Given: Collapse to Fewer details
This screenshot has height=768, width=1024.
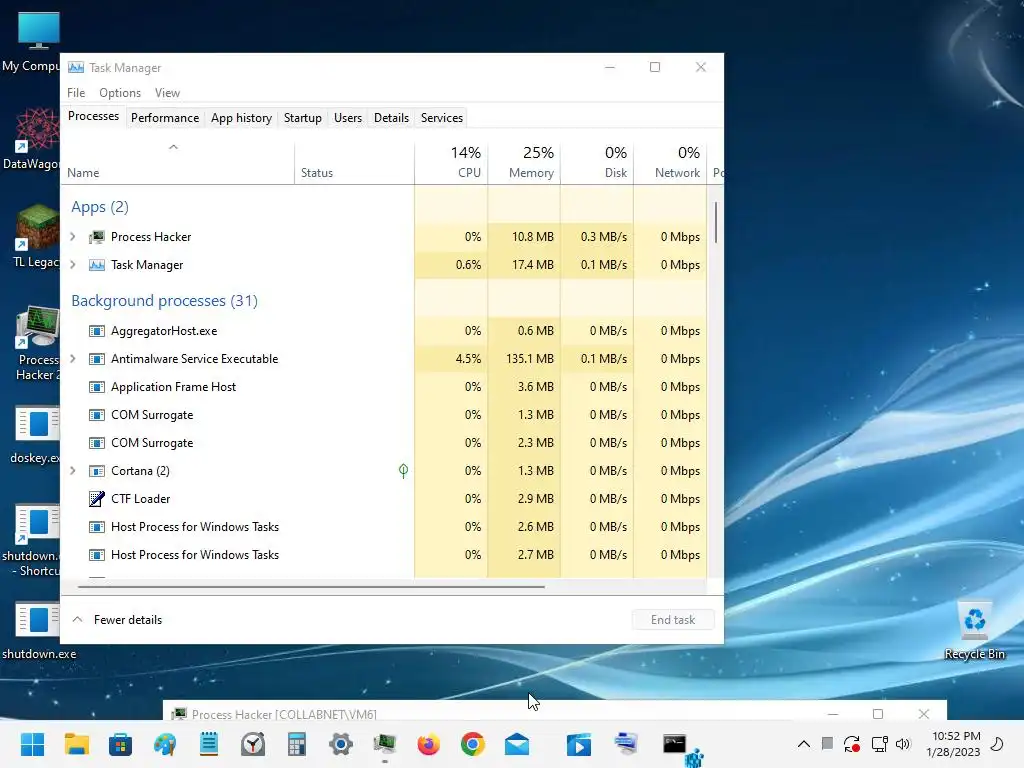Looking at the screenshot, I should (118, 620).
